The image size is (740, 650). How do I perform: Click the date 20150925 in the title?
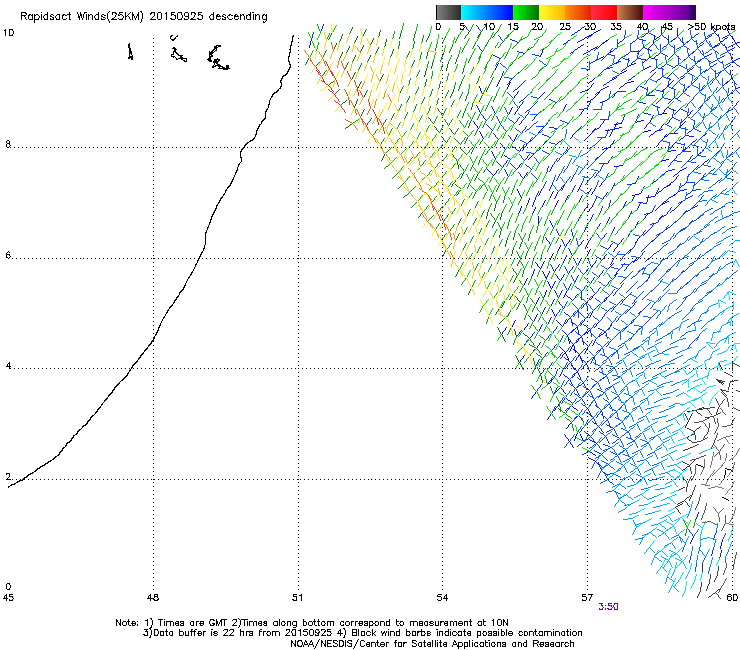(177, 16)
